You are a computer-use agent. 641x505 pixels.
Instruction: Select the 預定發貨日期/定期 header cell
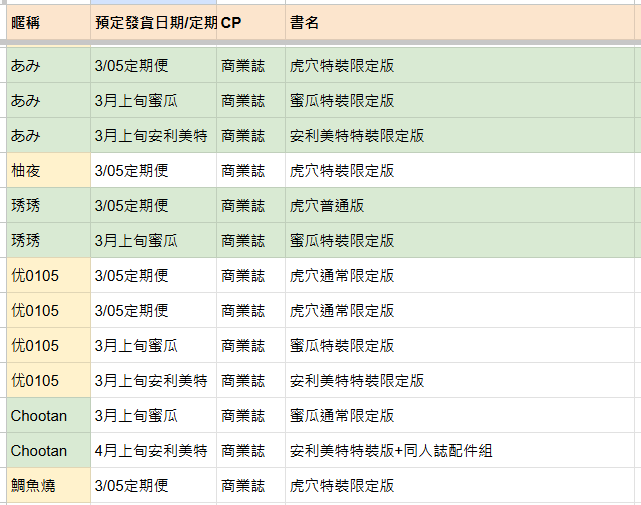pos(153,22)
